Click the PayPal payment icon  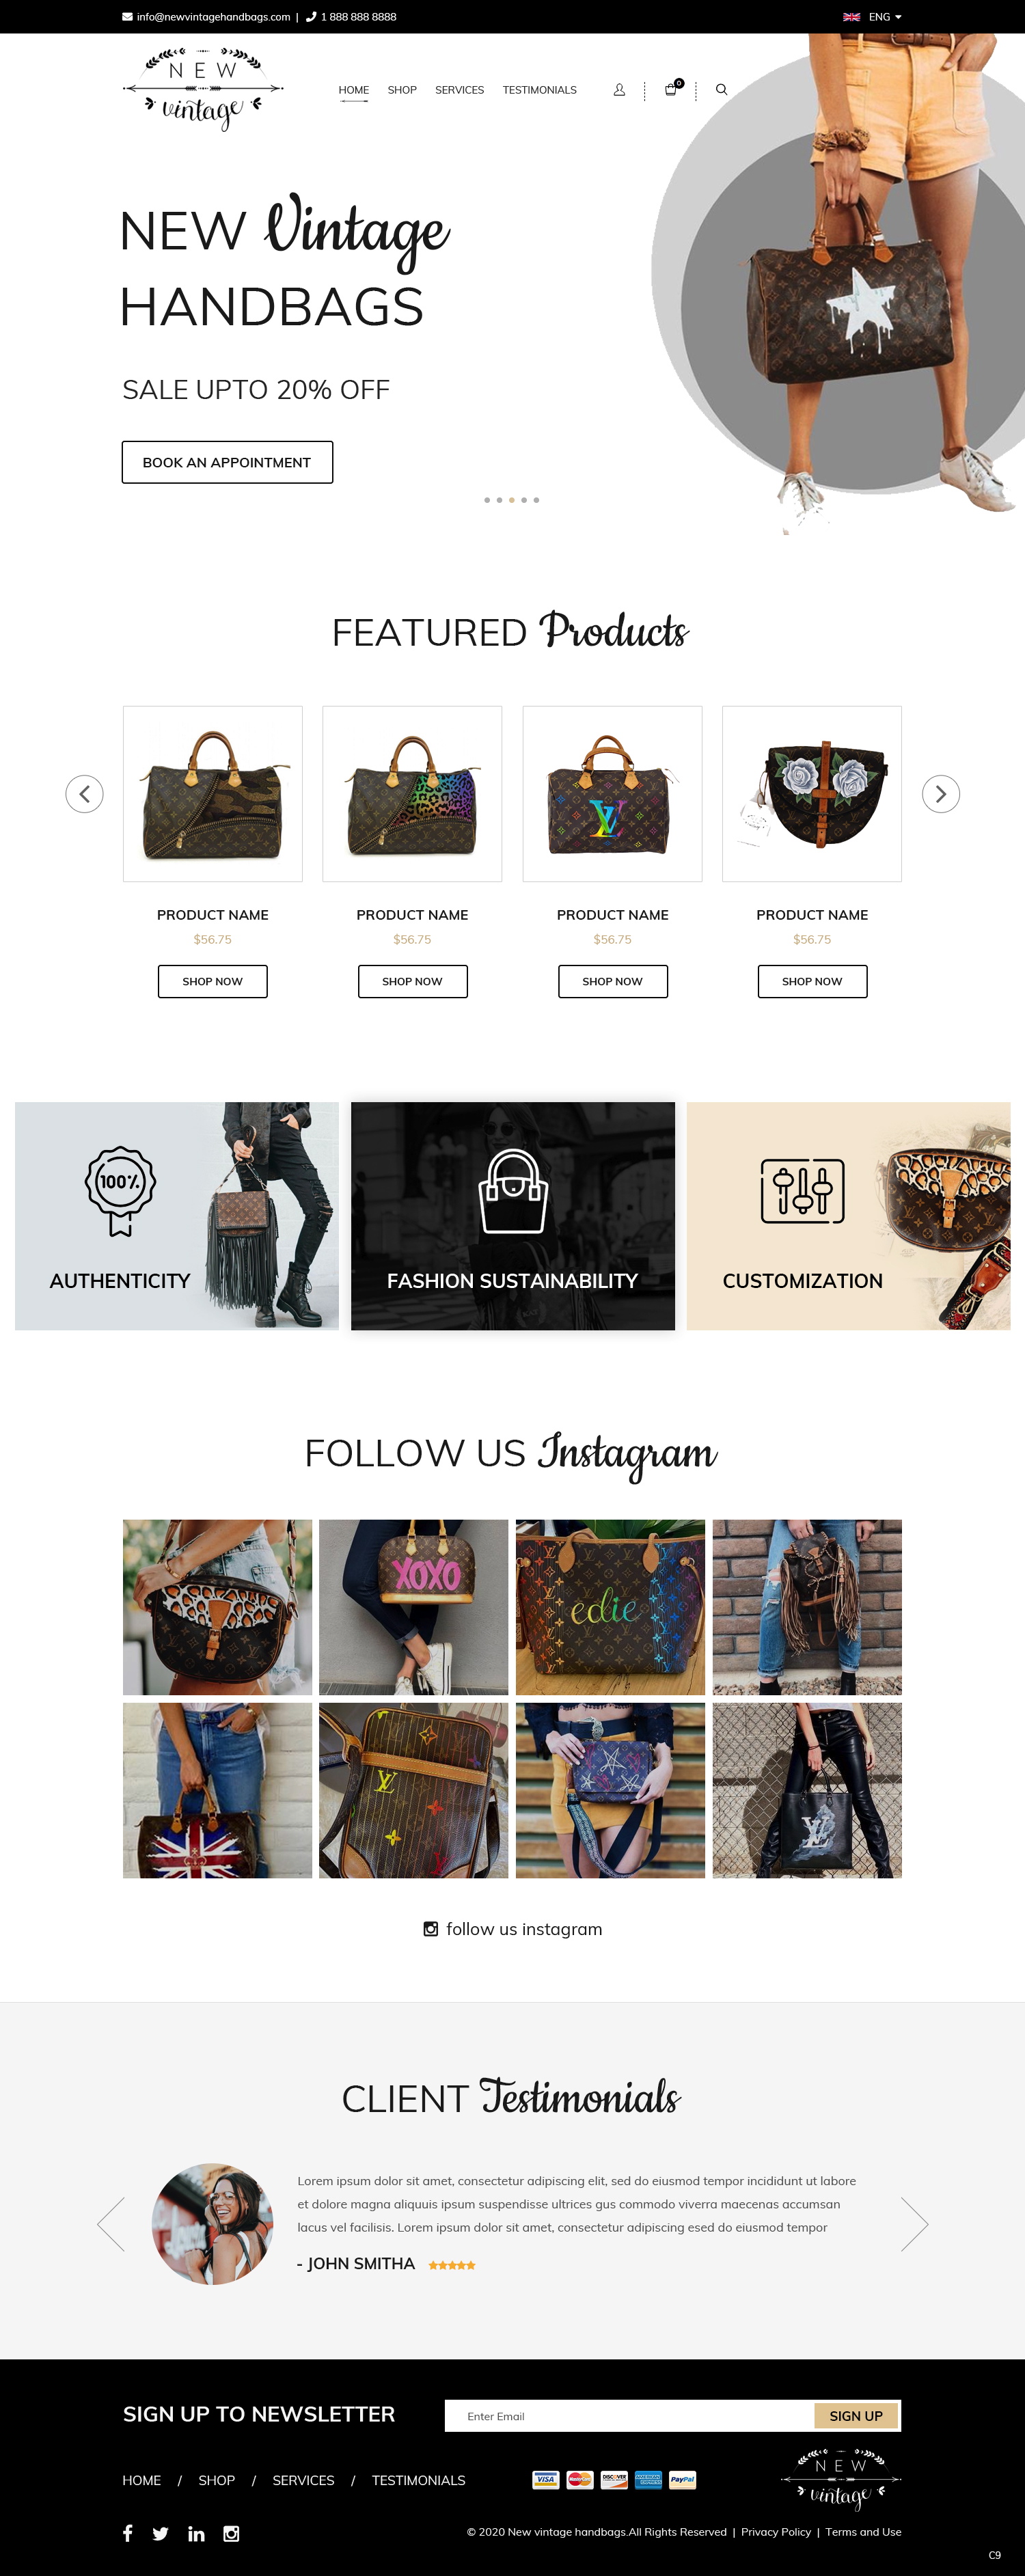tap(682, 2479)
